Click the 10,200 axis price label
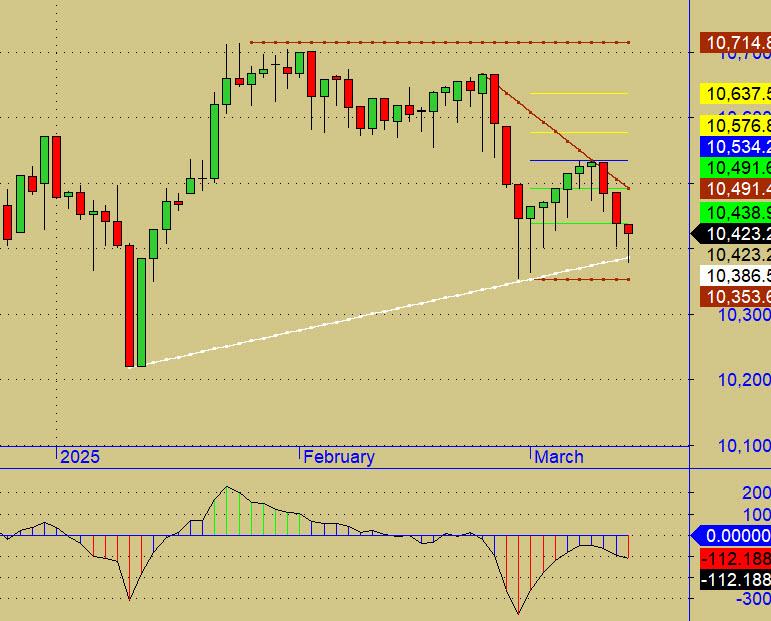The image size is (771, 621). click(x=744, y=380)
